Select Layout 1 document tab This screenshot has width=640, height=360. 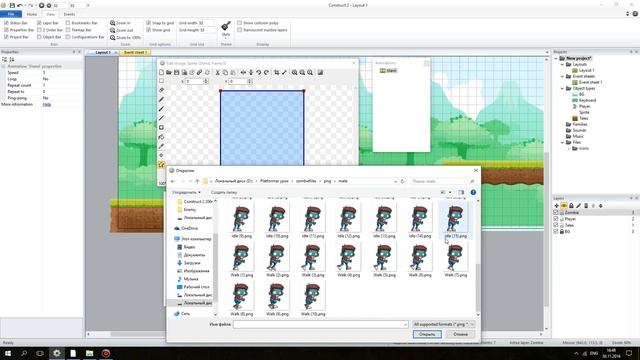[x=103, y=52]
